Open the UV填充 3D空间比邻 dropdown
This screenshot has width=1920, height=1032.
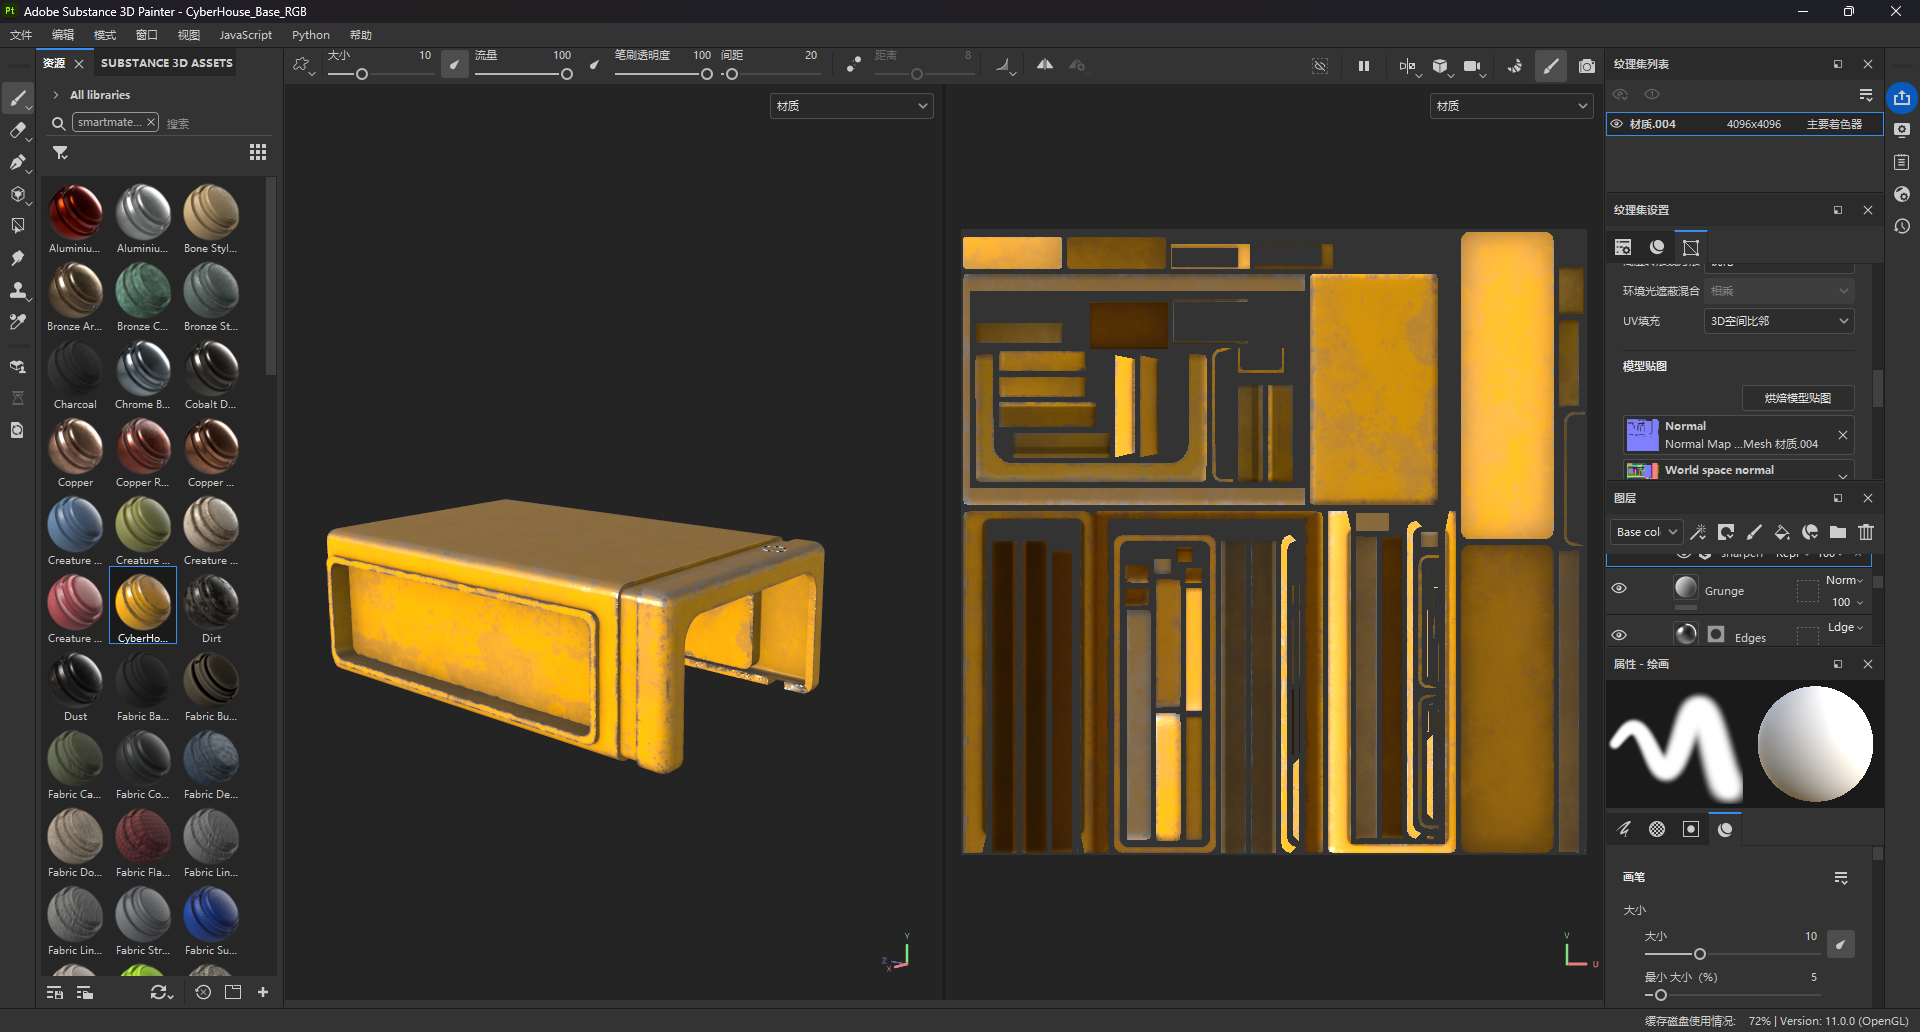(1779, 321)
